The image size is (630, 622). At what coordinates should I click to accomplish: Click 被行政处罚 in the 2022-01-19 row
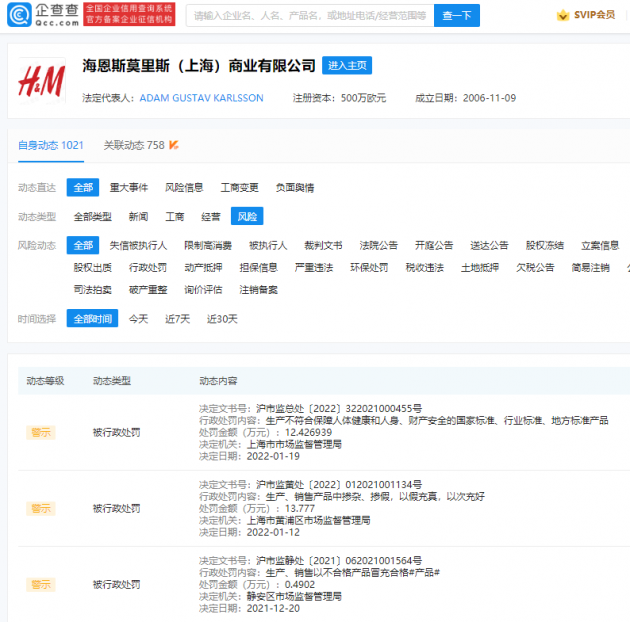tap(117, 433)
